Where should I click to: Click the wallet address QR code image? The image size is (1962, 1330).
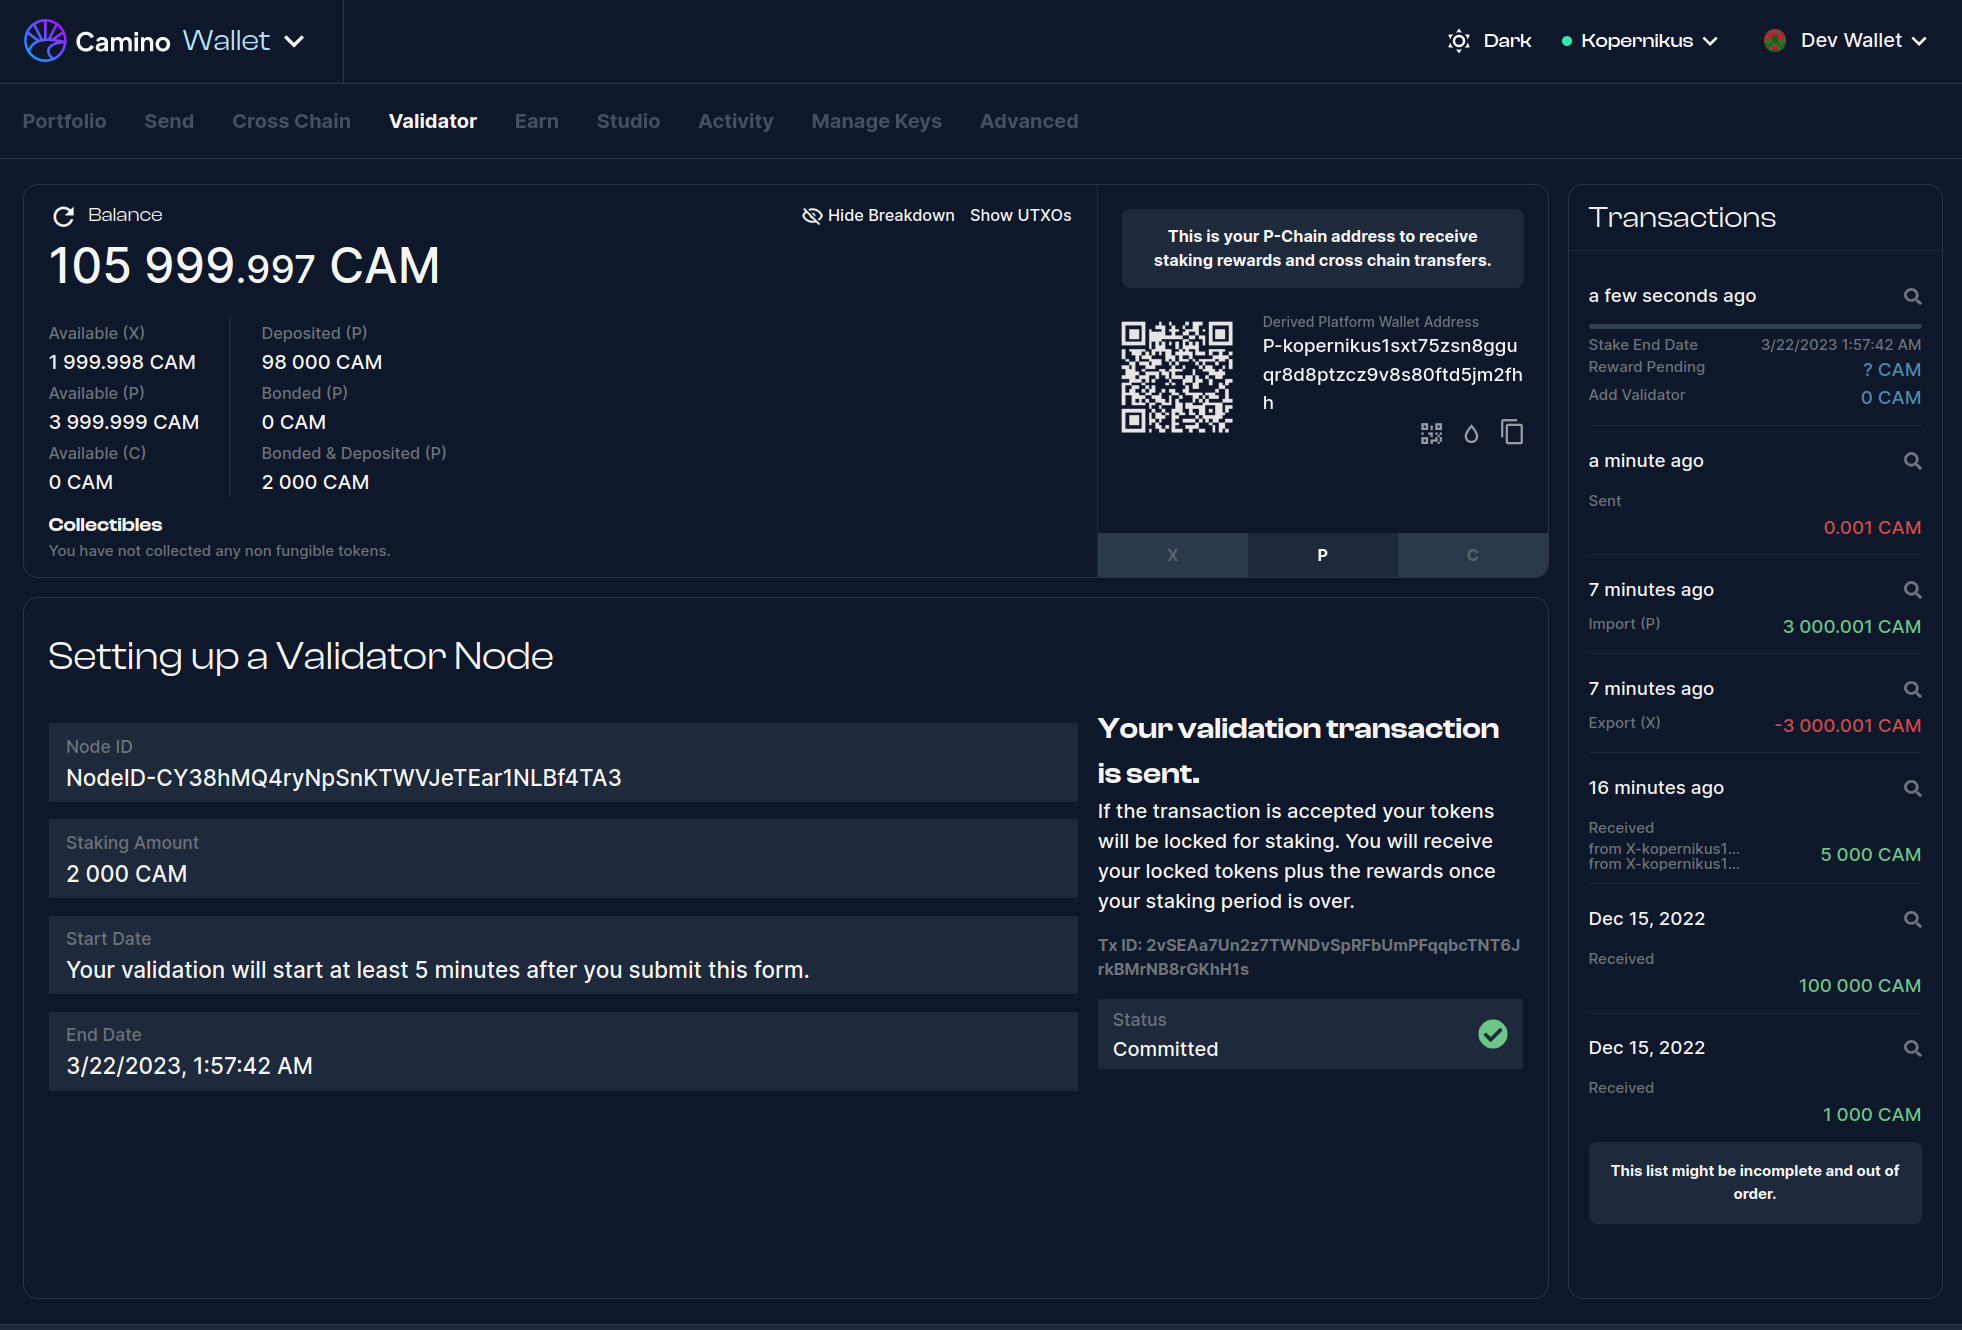click(1176, 377)
